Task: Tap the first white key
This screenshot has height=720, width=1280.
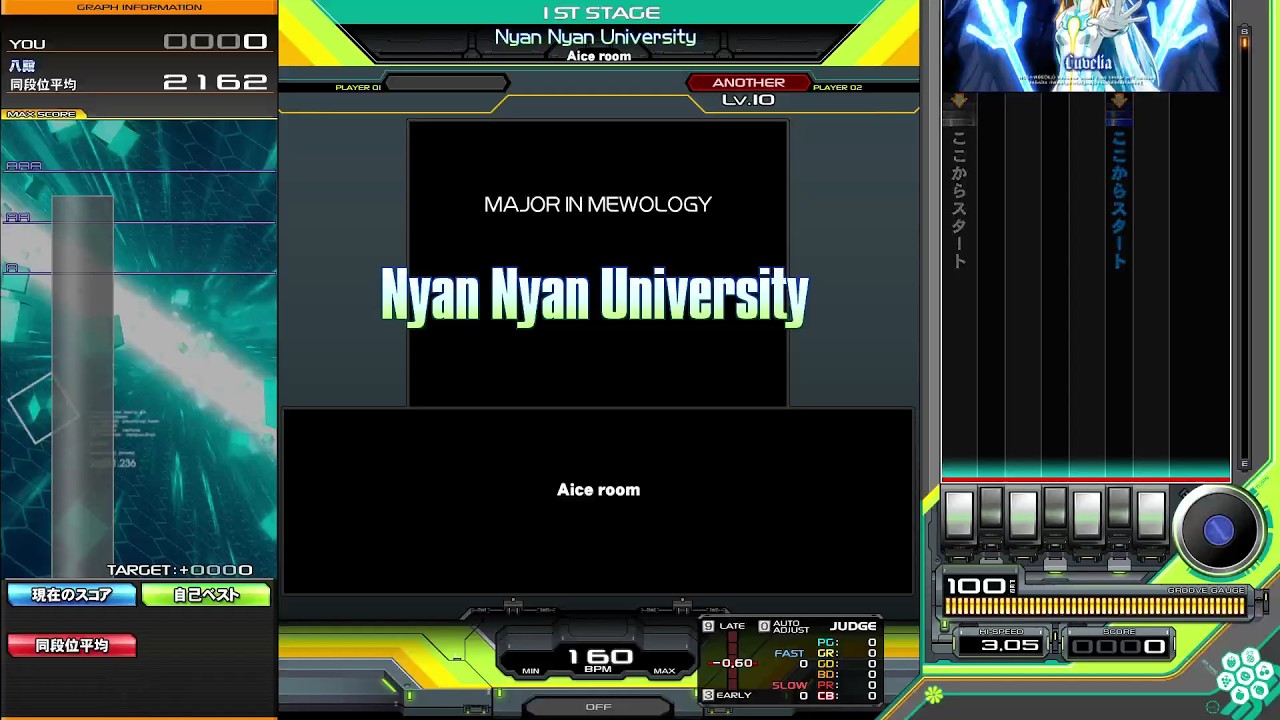Action: [x=959, y=513]
